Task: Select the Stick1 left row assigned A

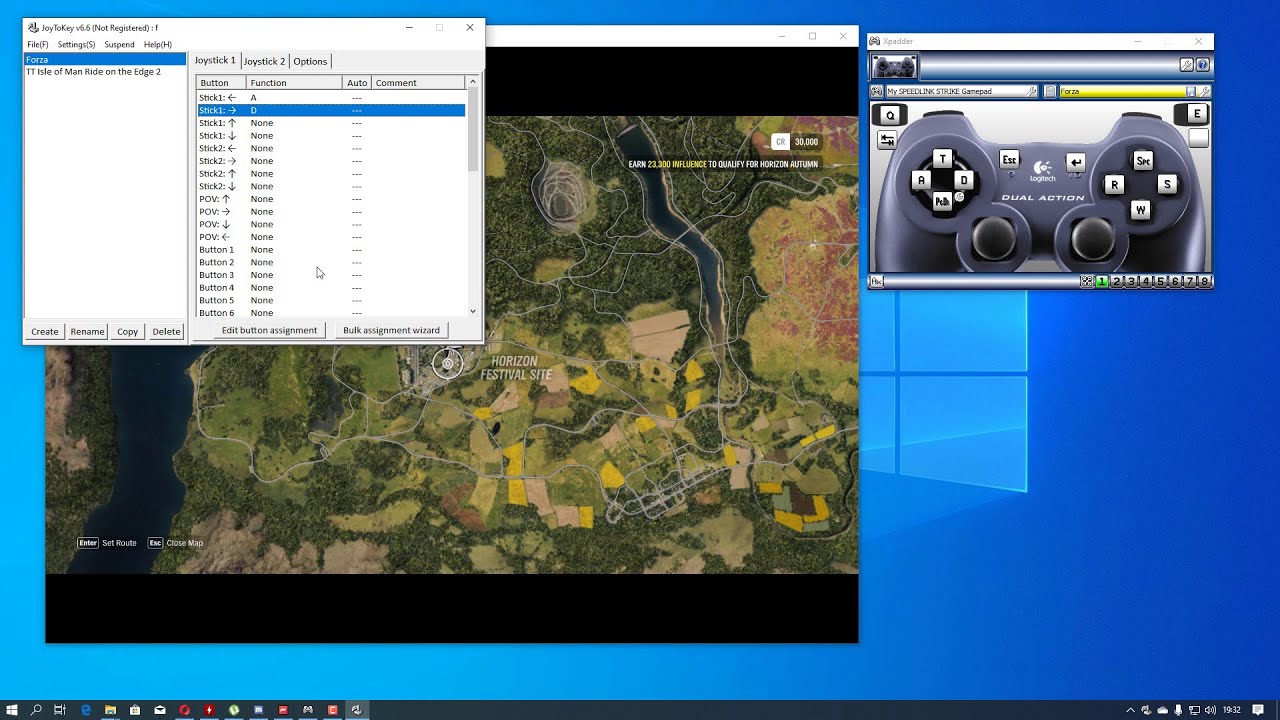Action: point(331,98)
